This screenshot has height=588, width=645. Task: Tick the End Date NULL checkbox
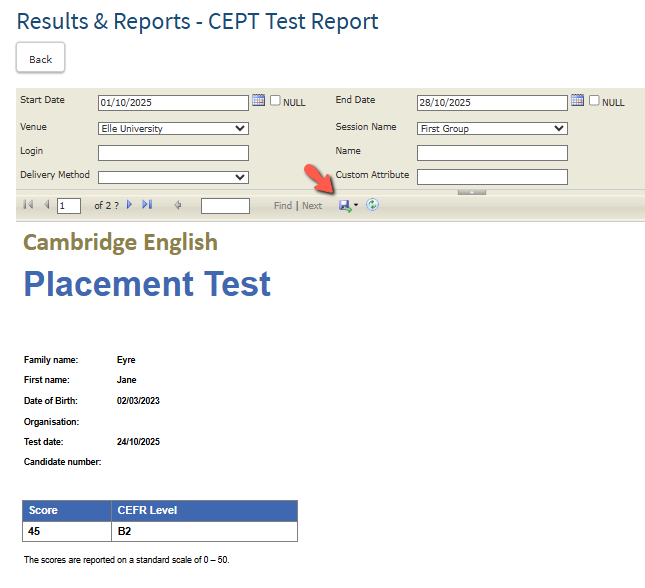point(594,100)
